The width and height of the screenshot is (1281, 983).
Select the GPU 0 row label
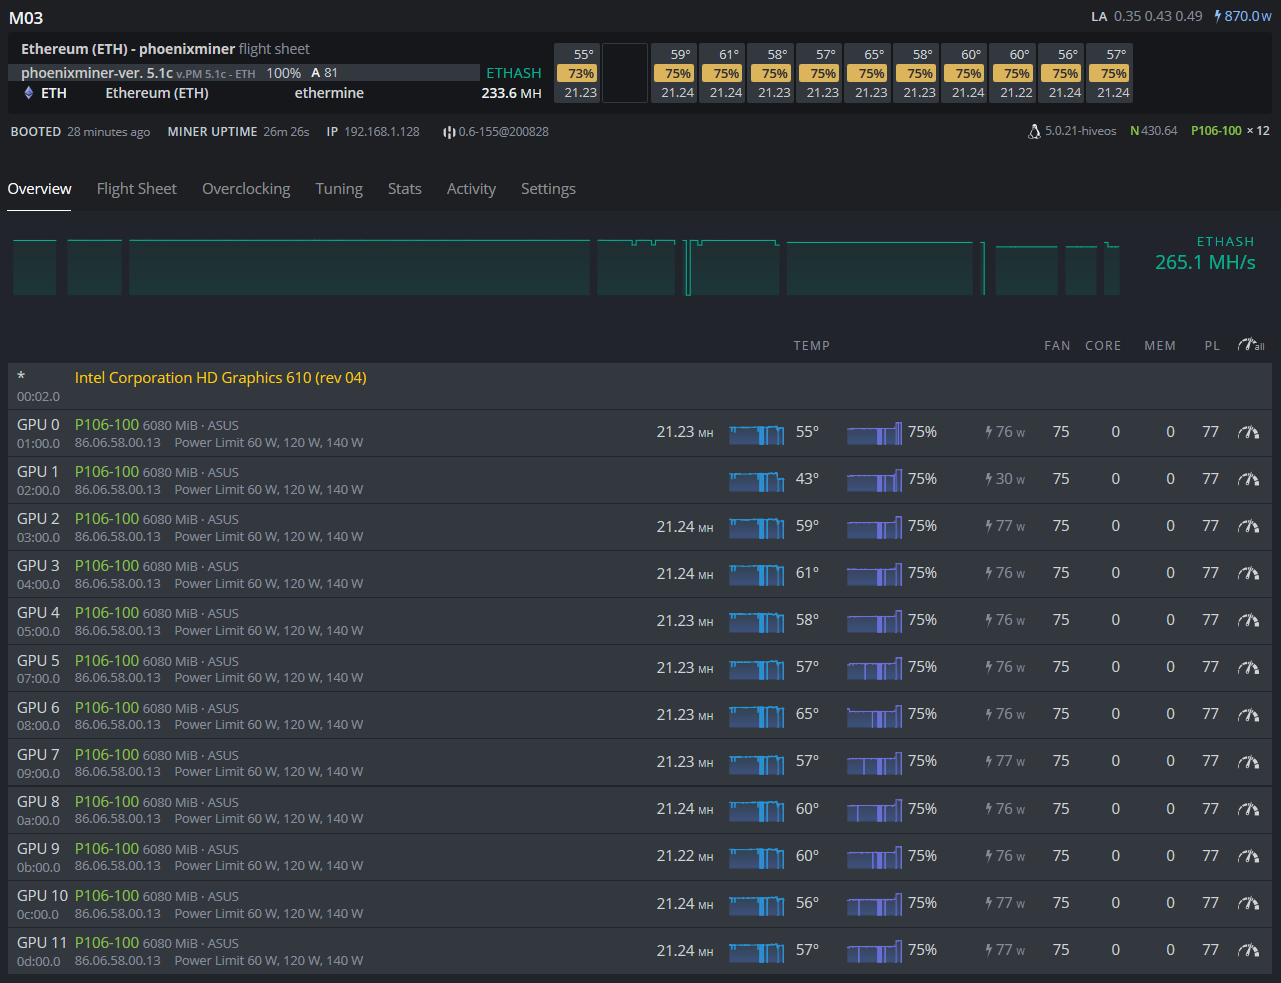pyautogui.click(x=38, y=425)
